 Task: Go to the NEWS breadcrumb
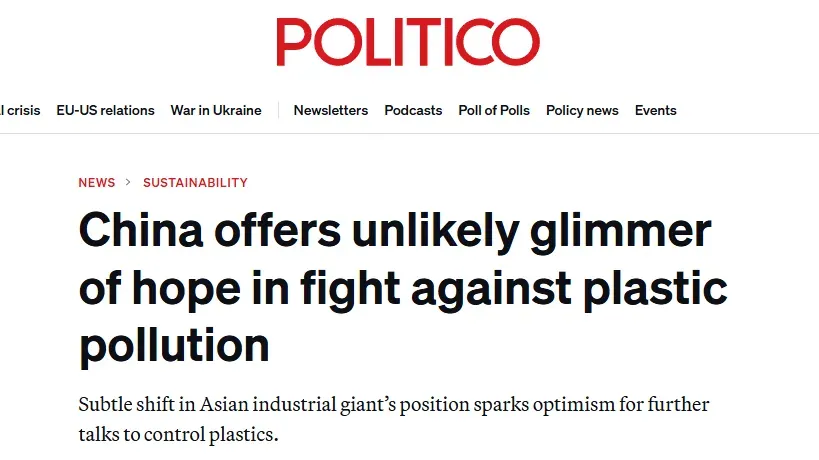tap(97, 183)
